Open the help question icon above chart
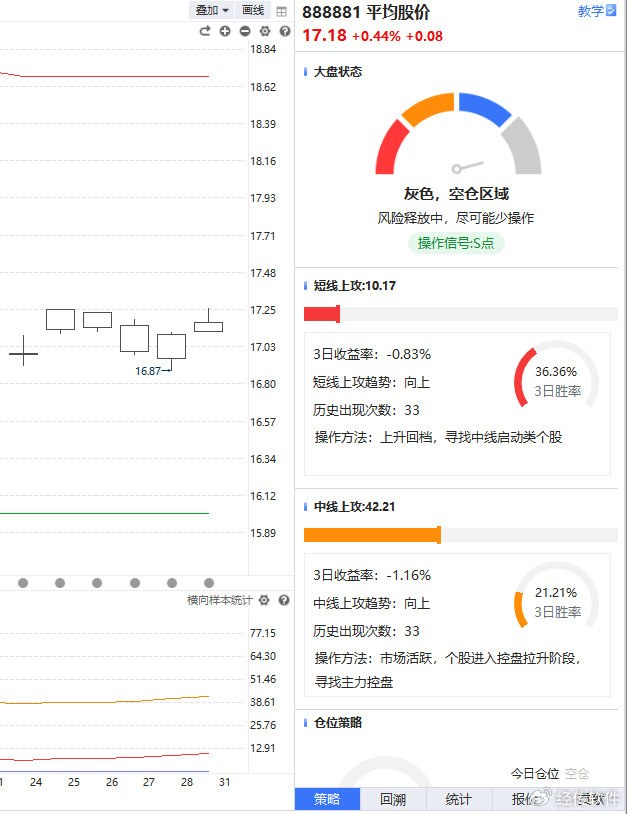 coord(284,31)
